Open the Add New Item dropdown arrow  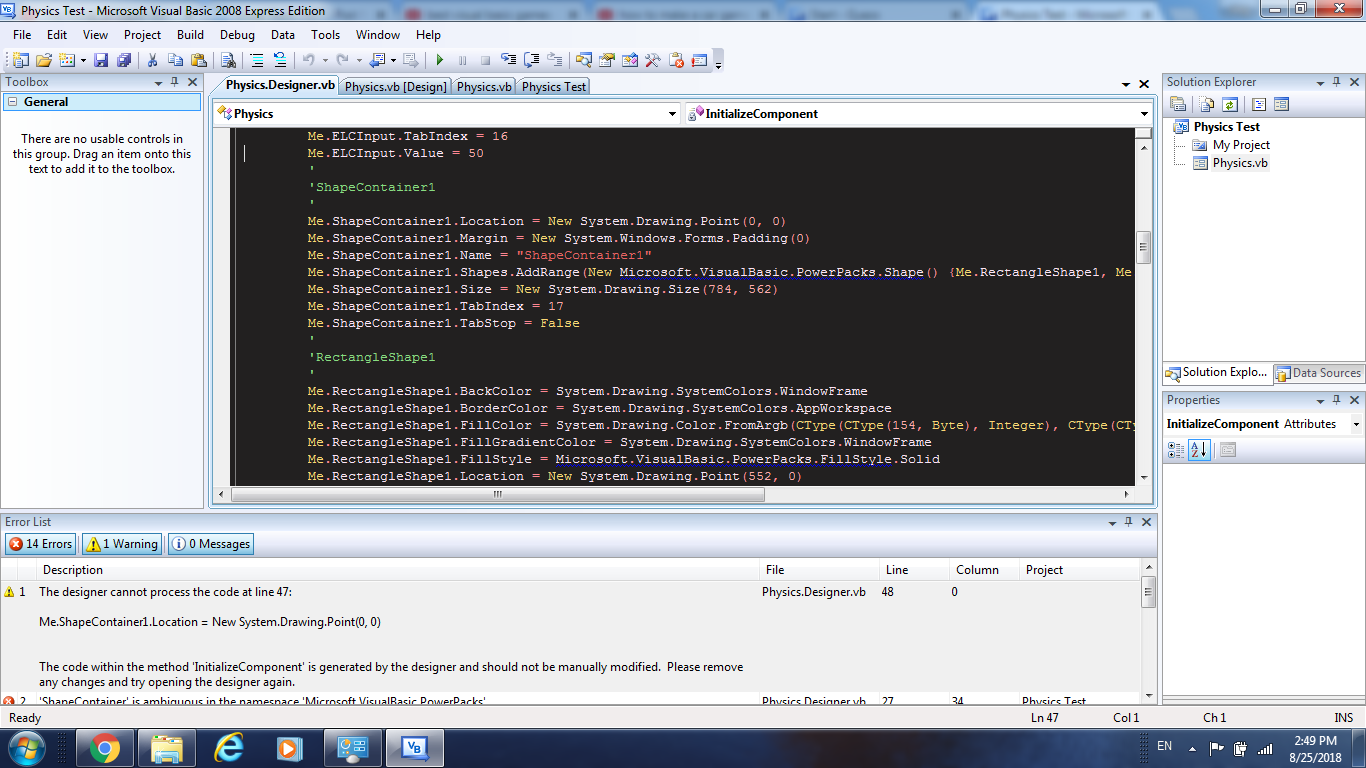click(83, 60)
